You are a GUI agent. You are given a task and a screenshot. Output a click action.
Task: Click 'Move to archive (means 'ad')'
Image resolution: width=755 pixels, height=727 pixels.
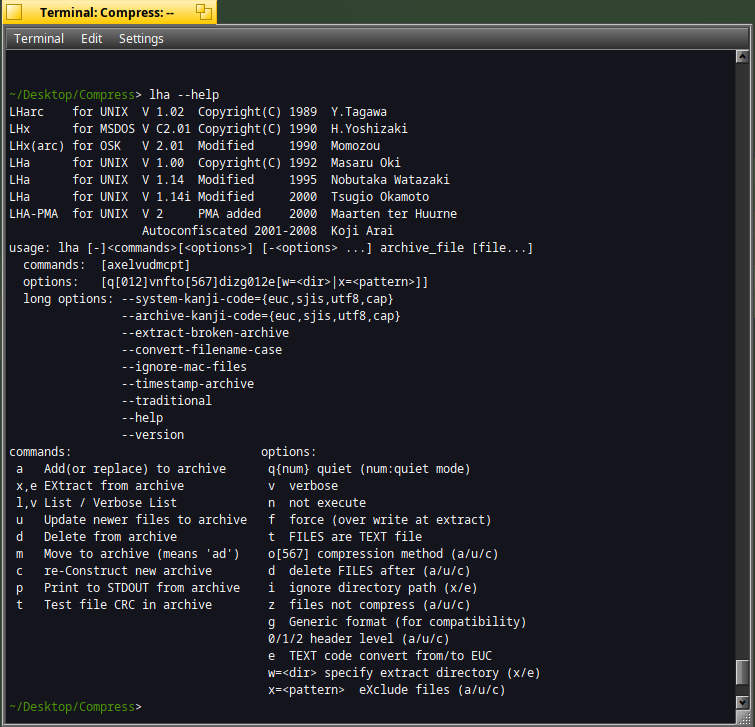pyautogui.click(x=142, y=554)
